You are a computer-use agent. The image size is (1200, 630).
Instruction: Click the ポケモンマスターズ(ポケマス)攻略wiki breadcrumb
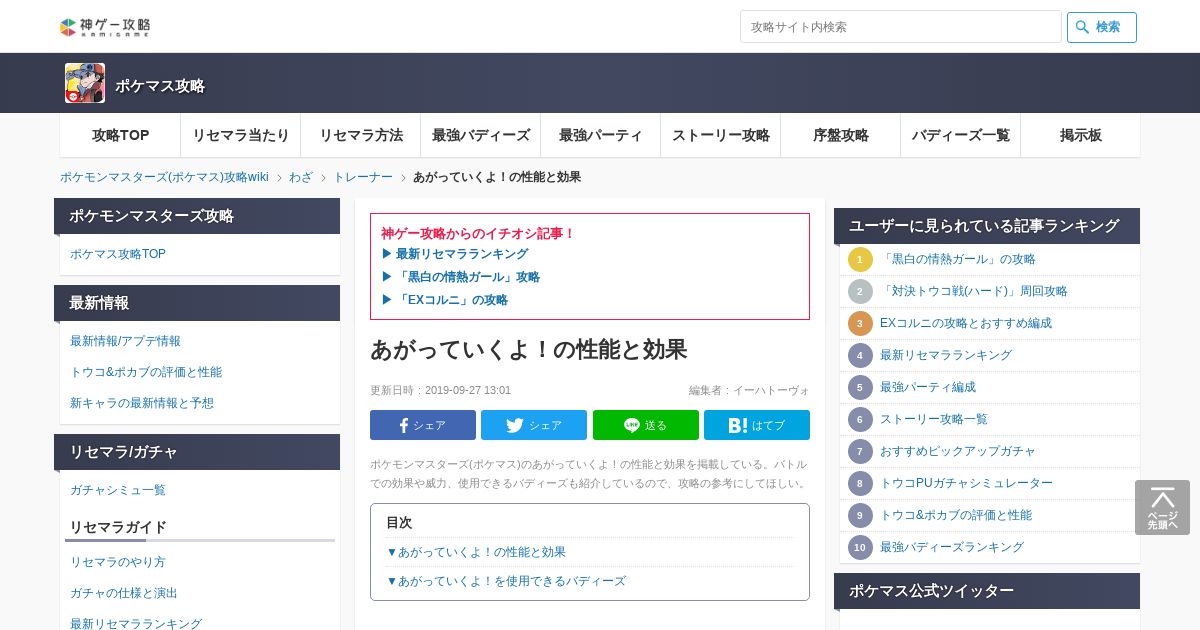(x=164, y=177)
